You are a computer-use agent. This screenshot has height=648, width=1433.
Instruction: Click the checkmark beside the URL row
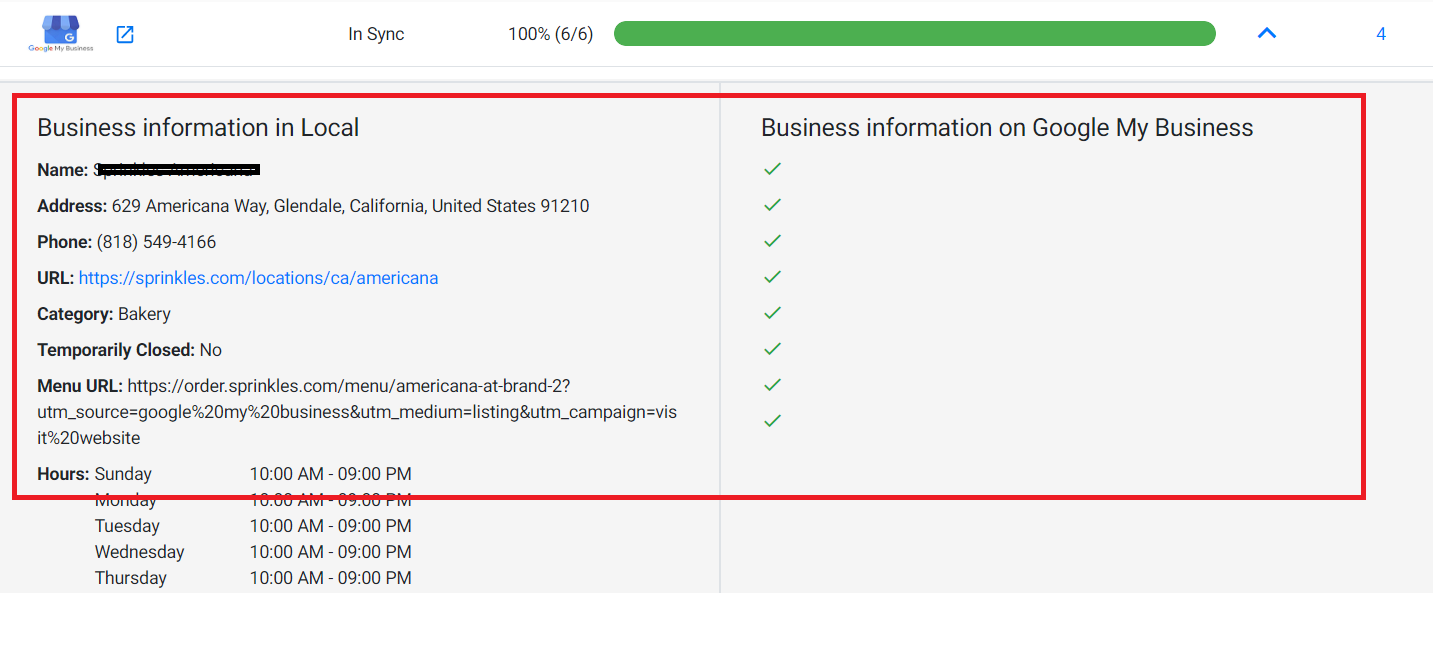tap(772, 277)
